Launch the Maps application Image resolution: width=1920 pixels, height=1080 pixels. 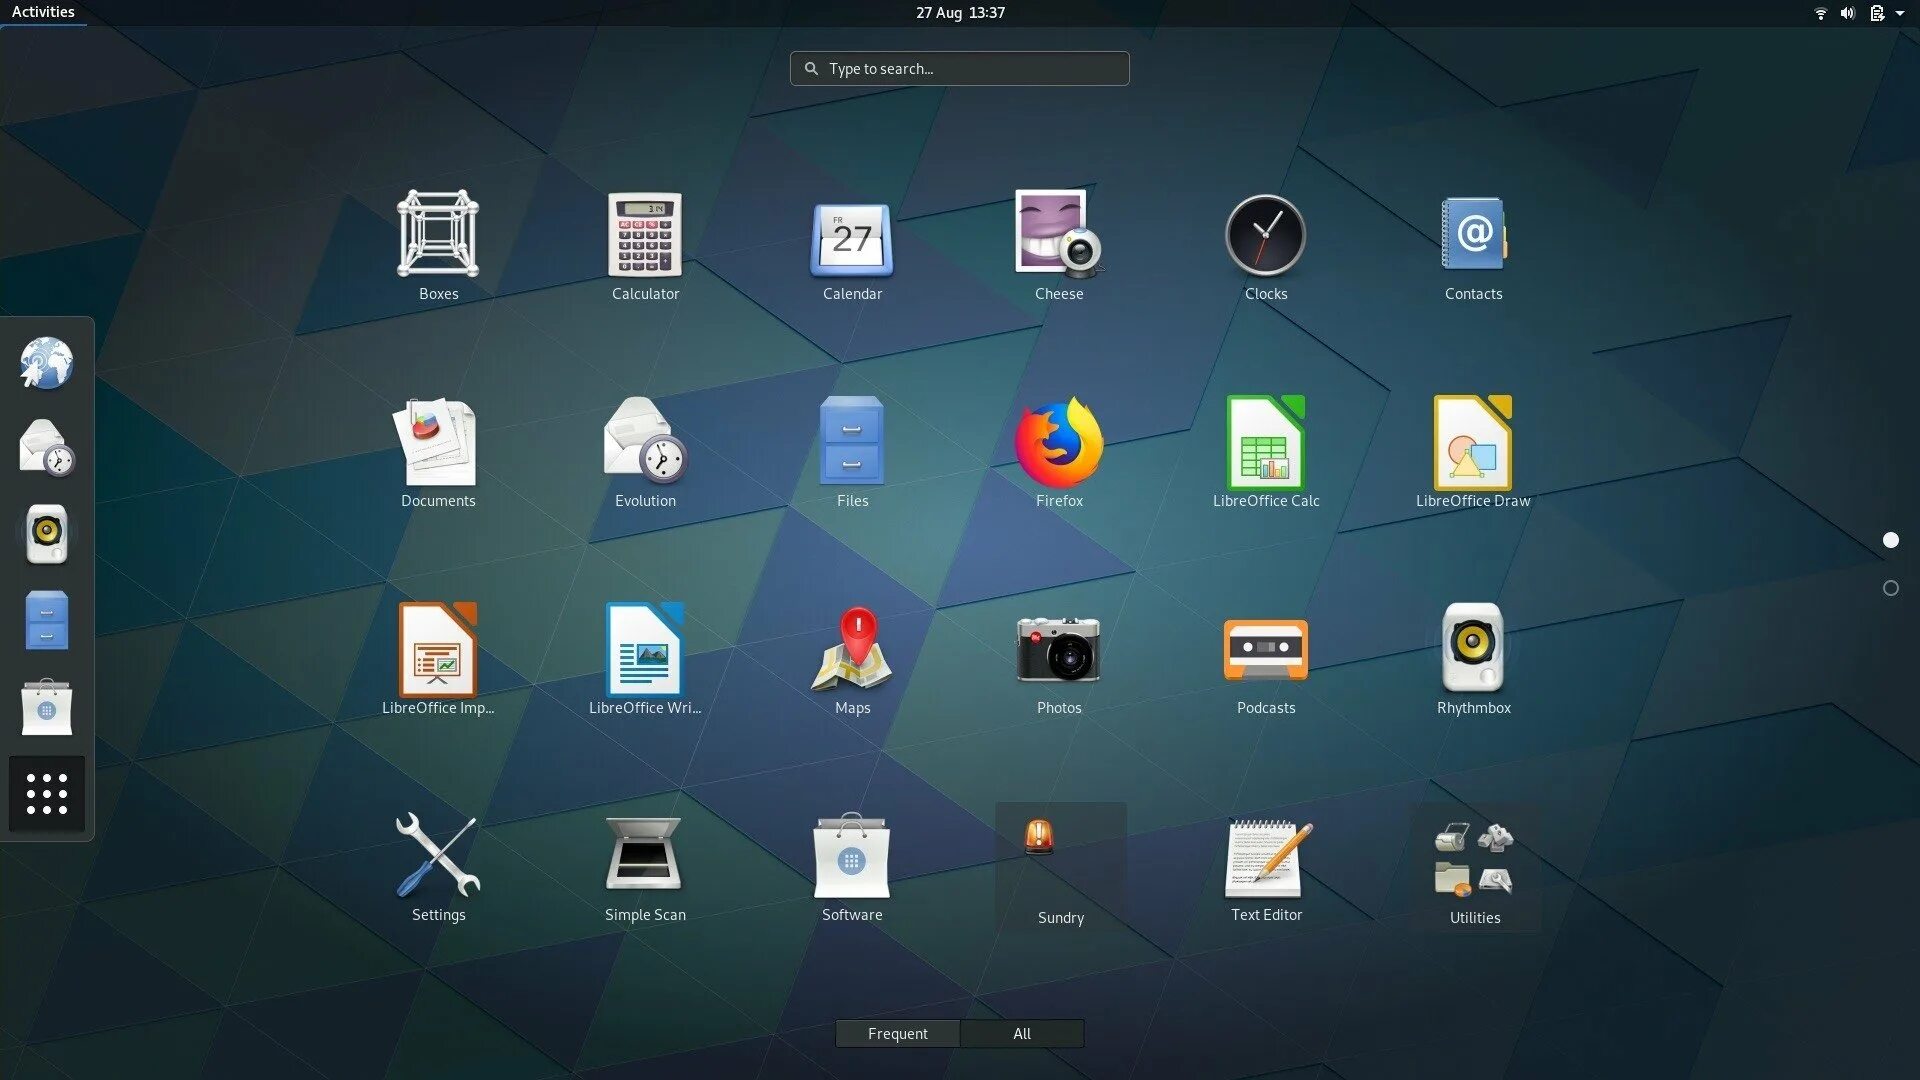(852, 648)
